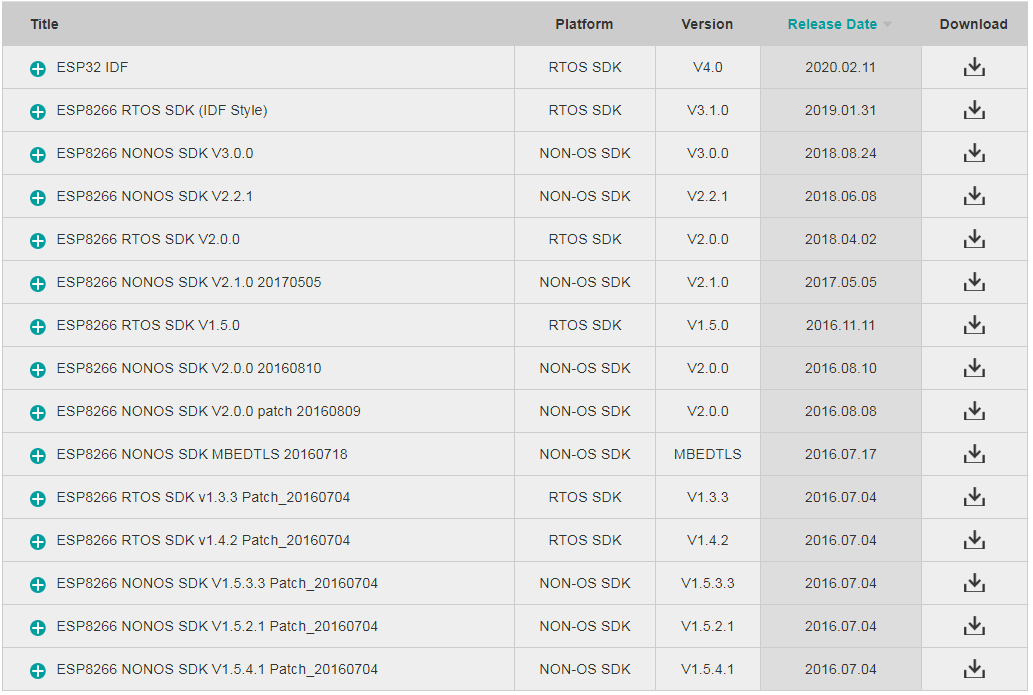1033x695 pixels.
Task: Sort by the Version column header
Action: pyautogui.click(x=707, y=24)
